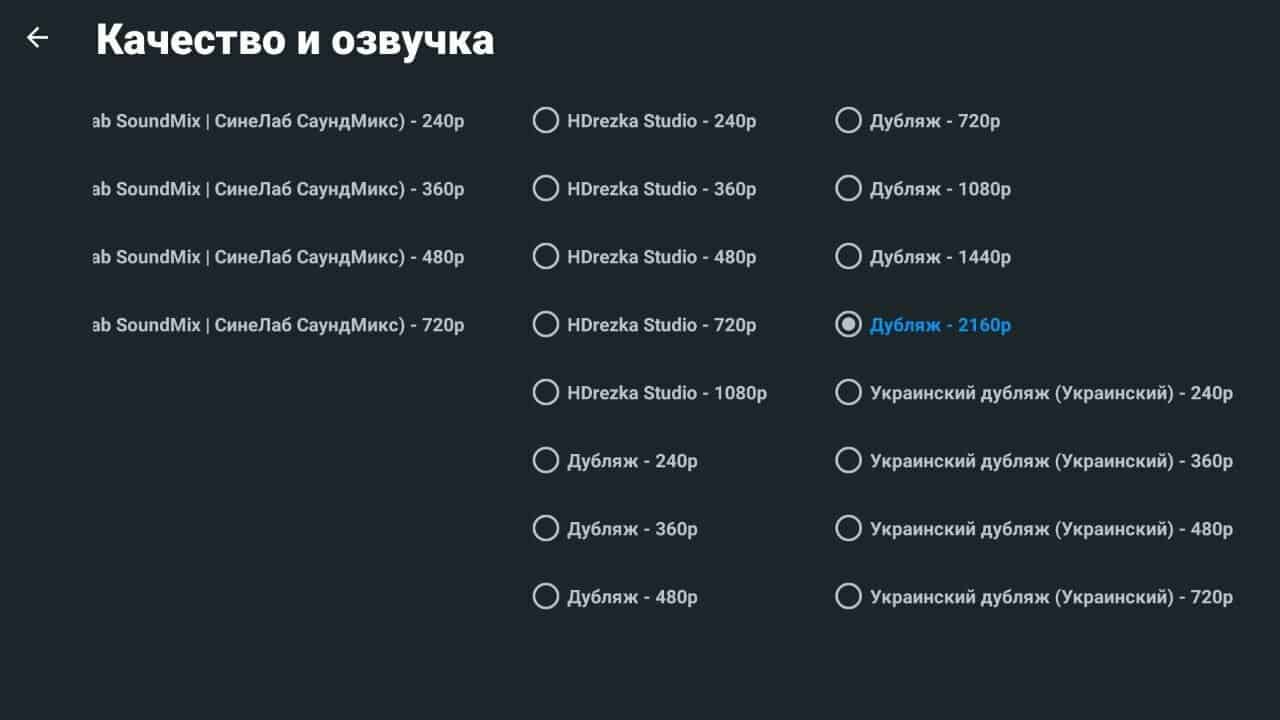Select СинеЛаб СаундМикс - 480p item
The height and width of the screenshot is (720, 1280).
click(x=278, y=257)
